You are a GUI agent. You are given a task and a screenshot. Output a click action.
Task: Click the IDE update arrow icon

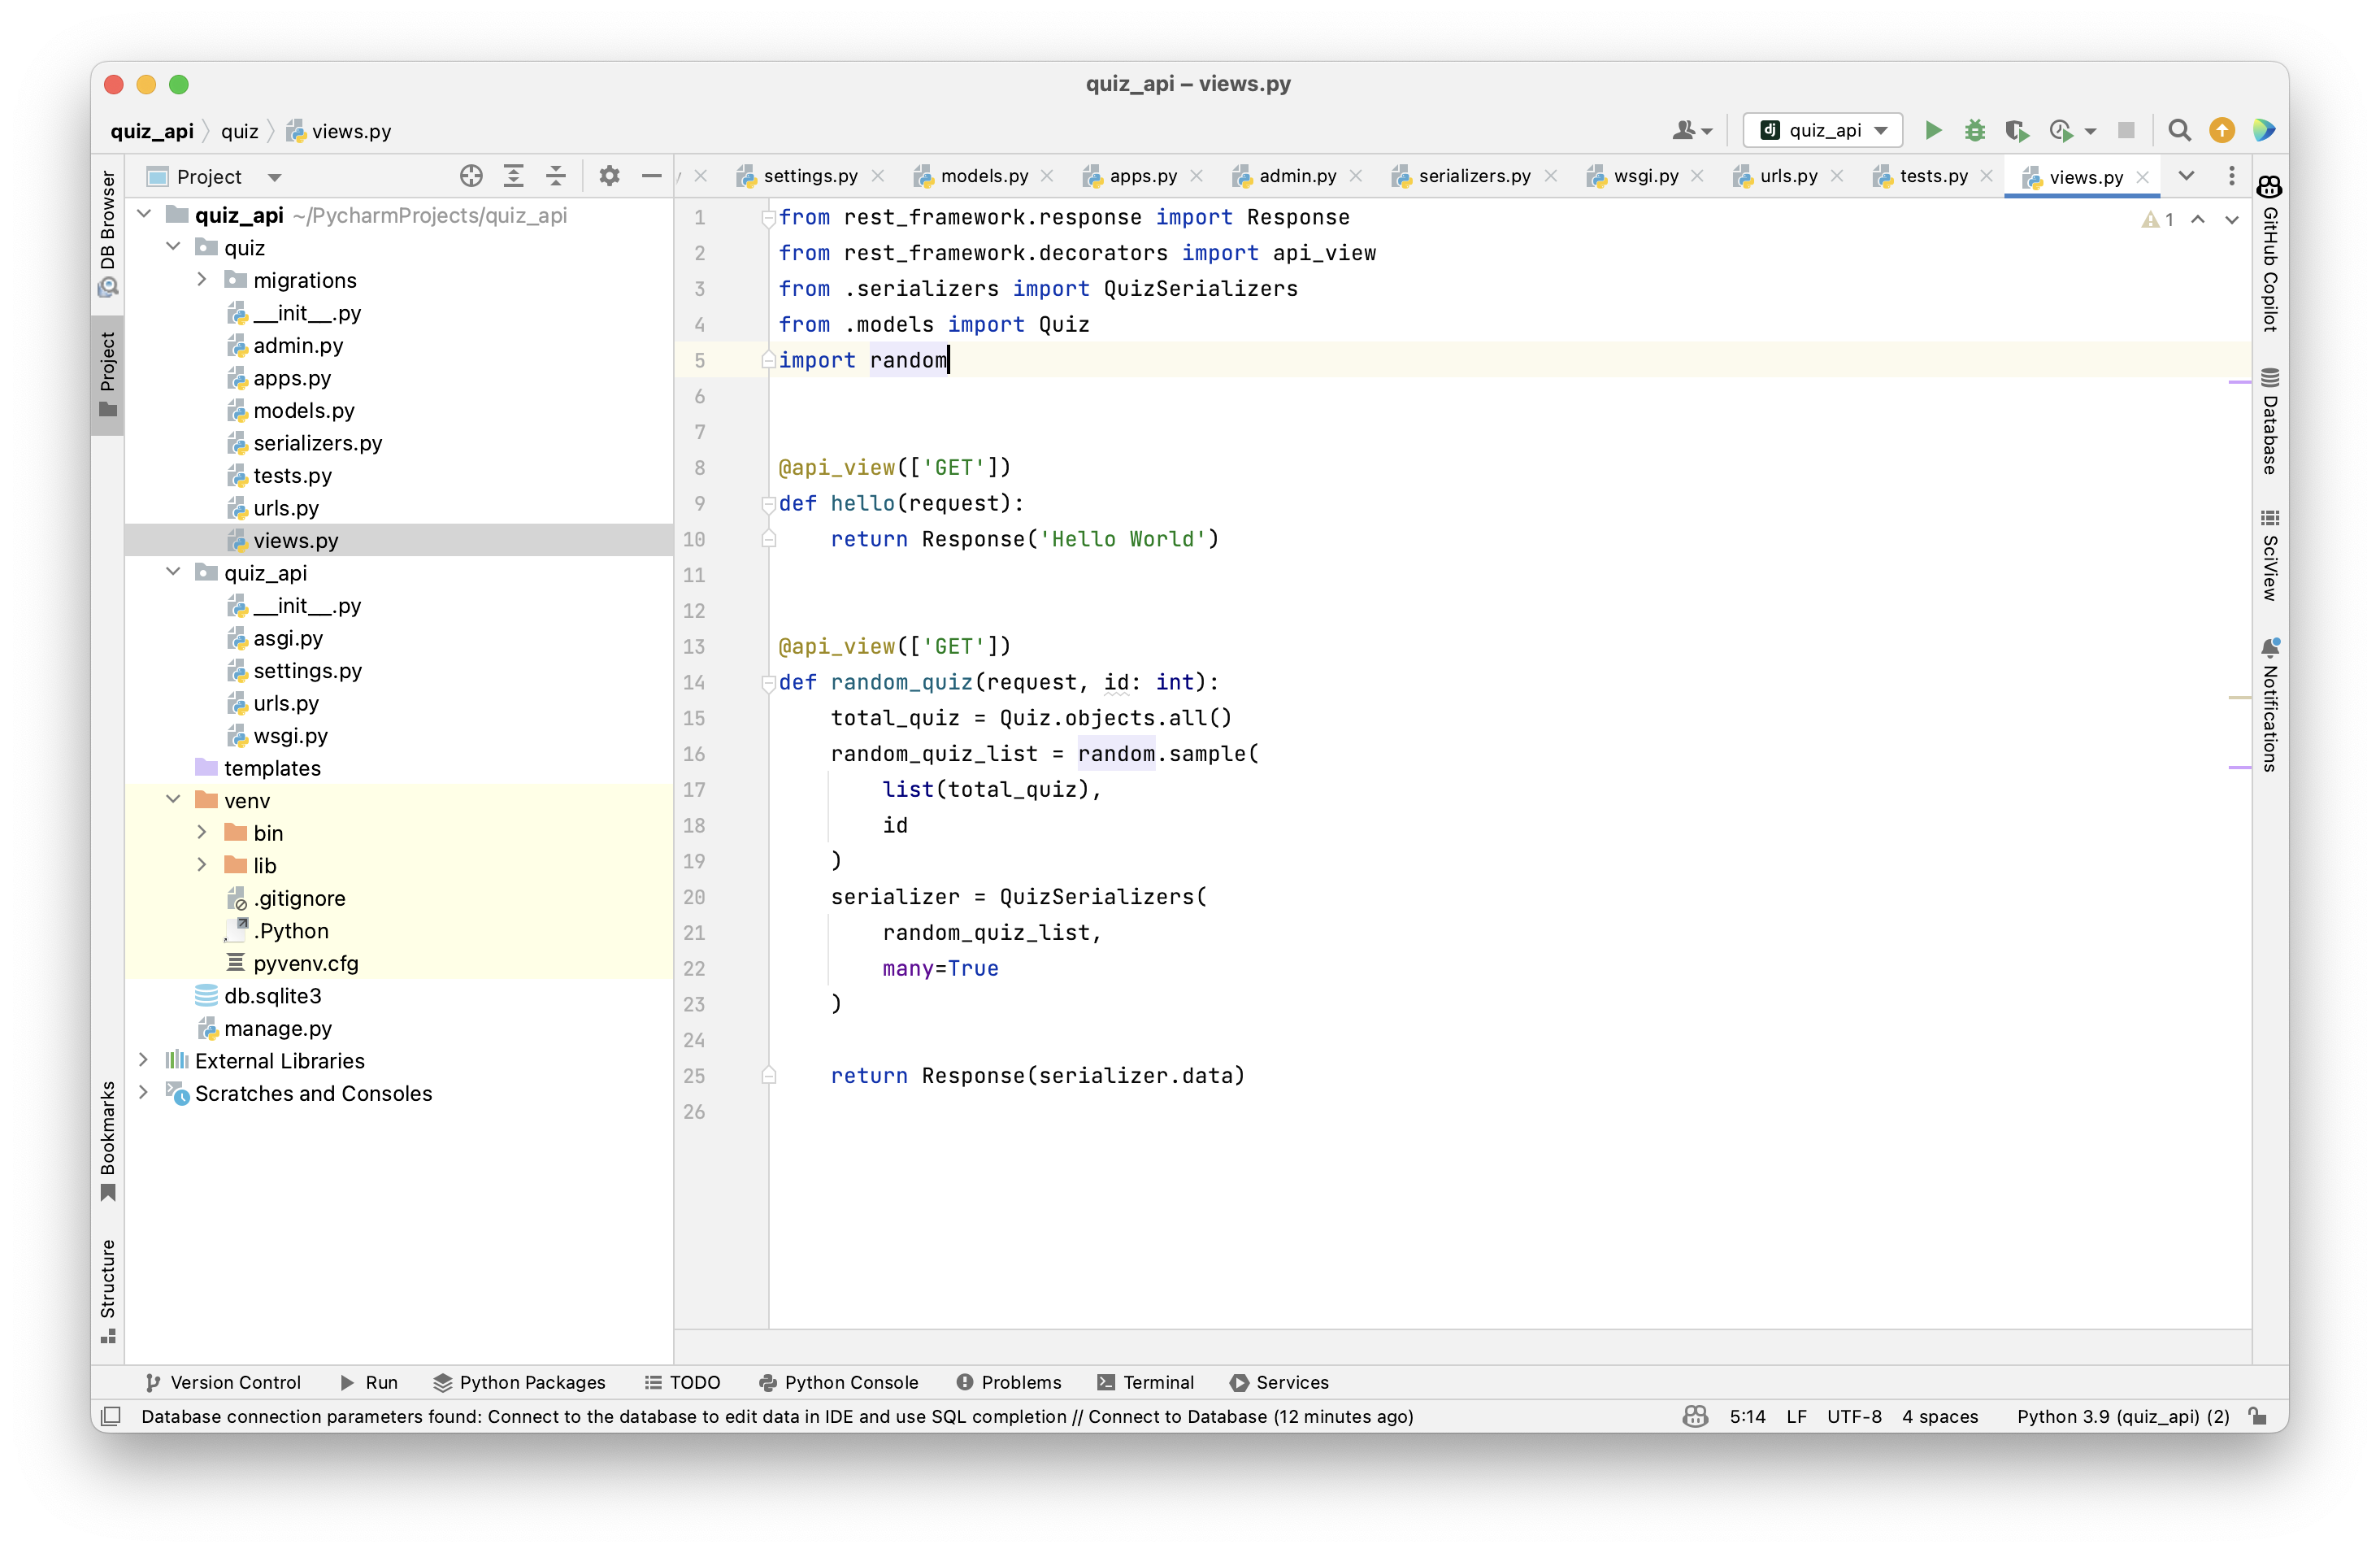coord(2222,130)
